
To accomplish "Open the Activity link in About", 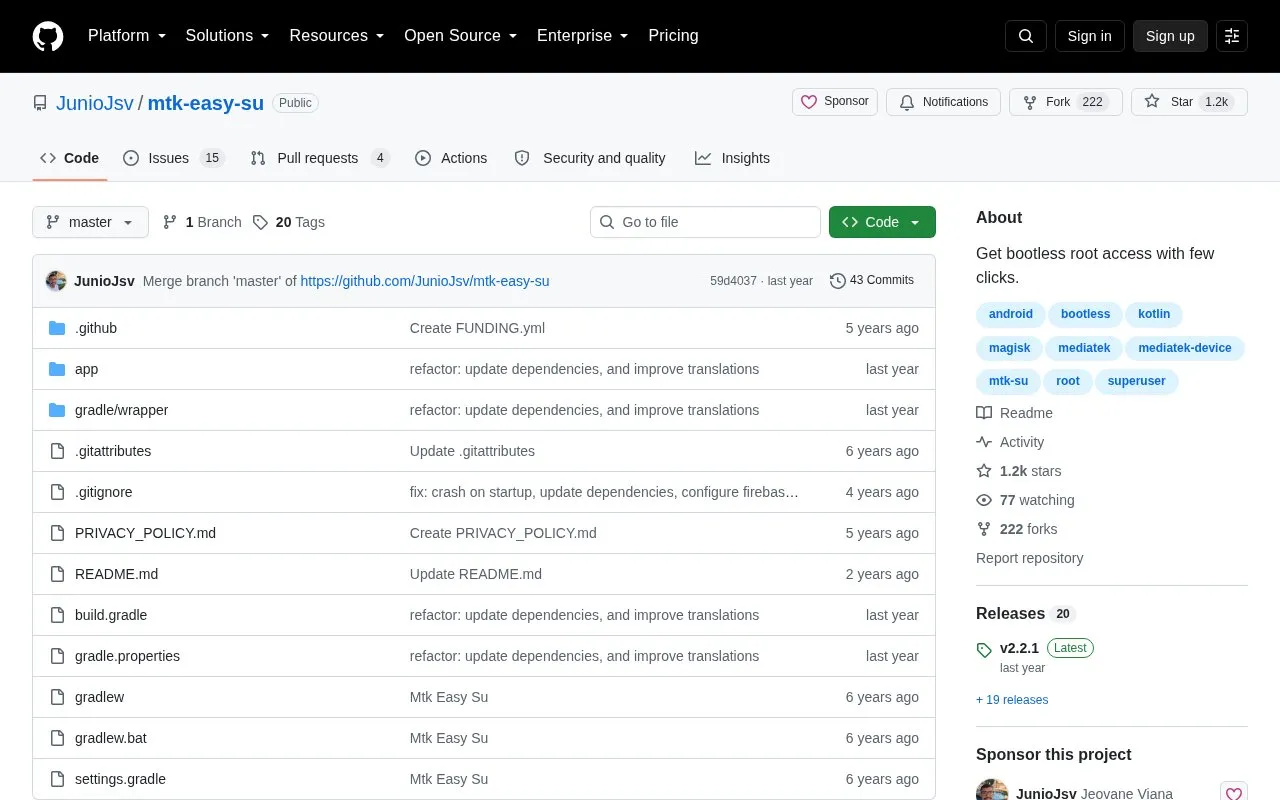I will click(x=1010, y=442).
